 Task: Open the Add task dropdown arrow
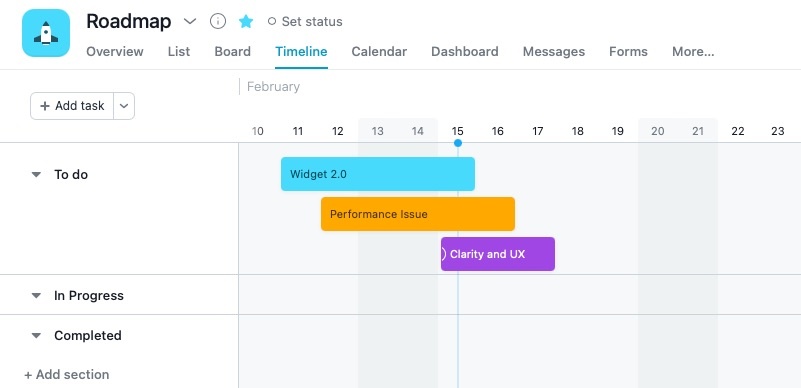point(124,106)
